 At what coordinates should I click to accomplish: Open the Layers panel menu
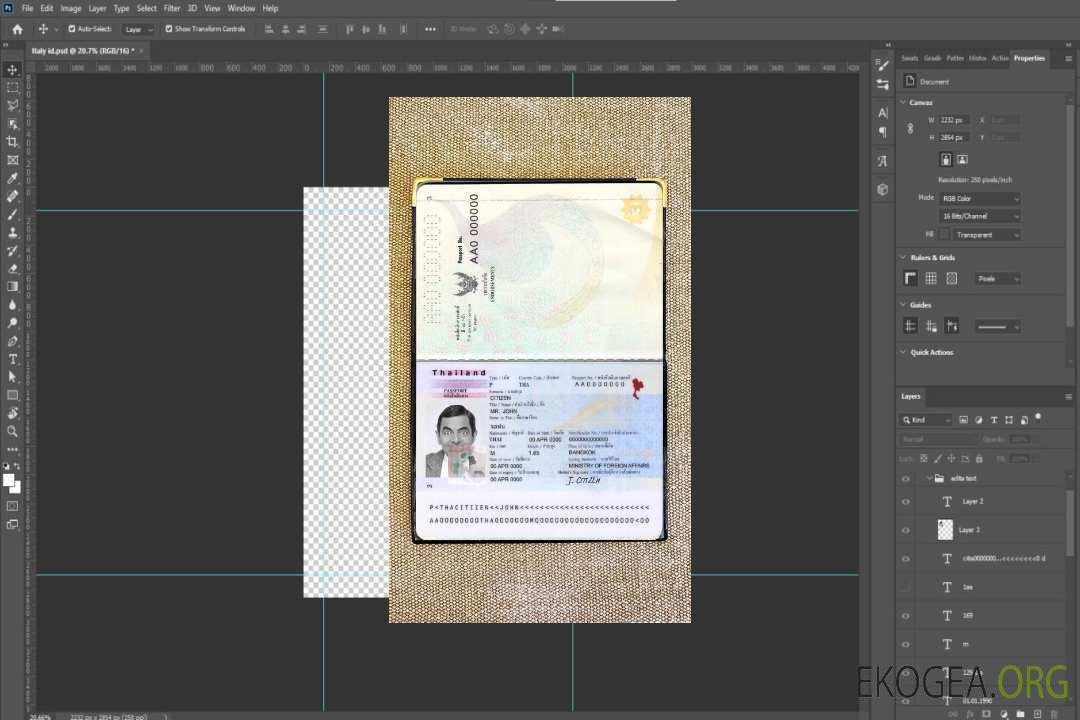pos(1068,397)
